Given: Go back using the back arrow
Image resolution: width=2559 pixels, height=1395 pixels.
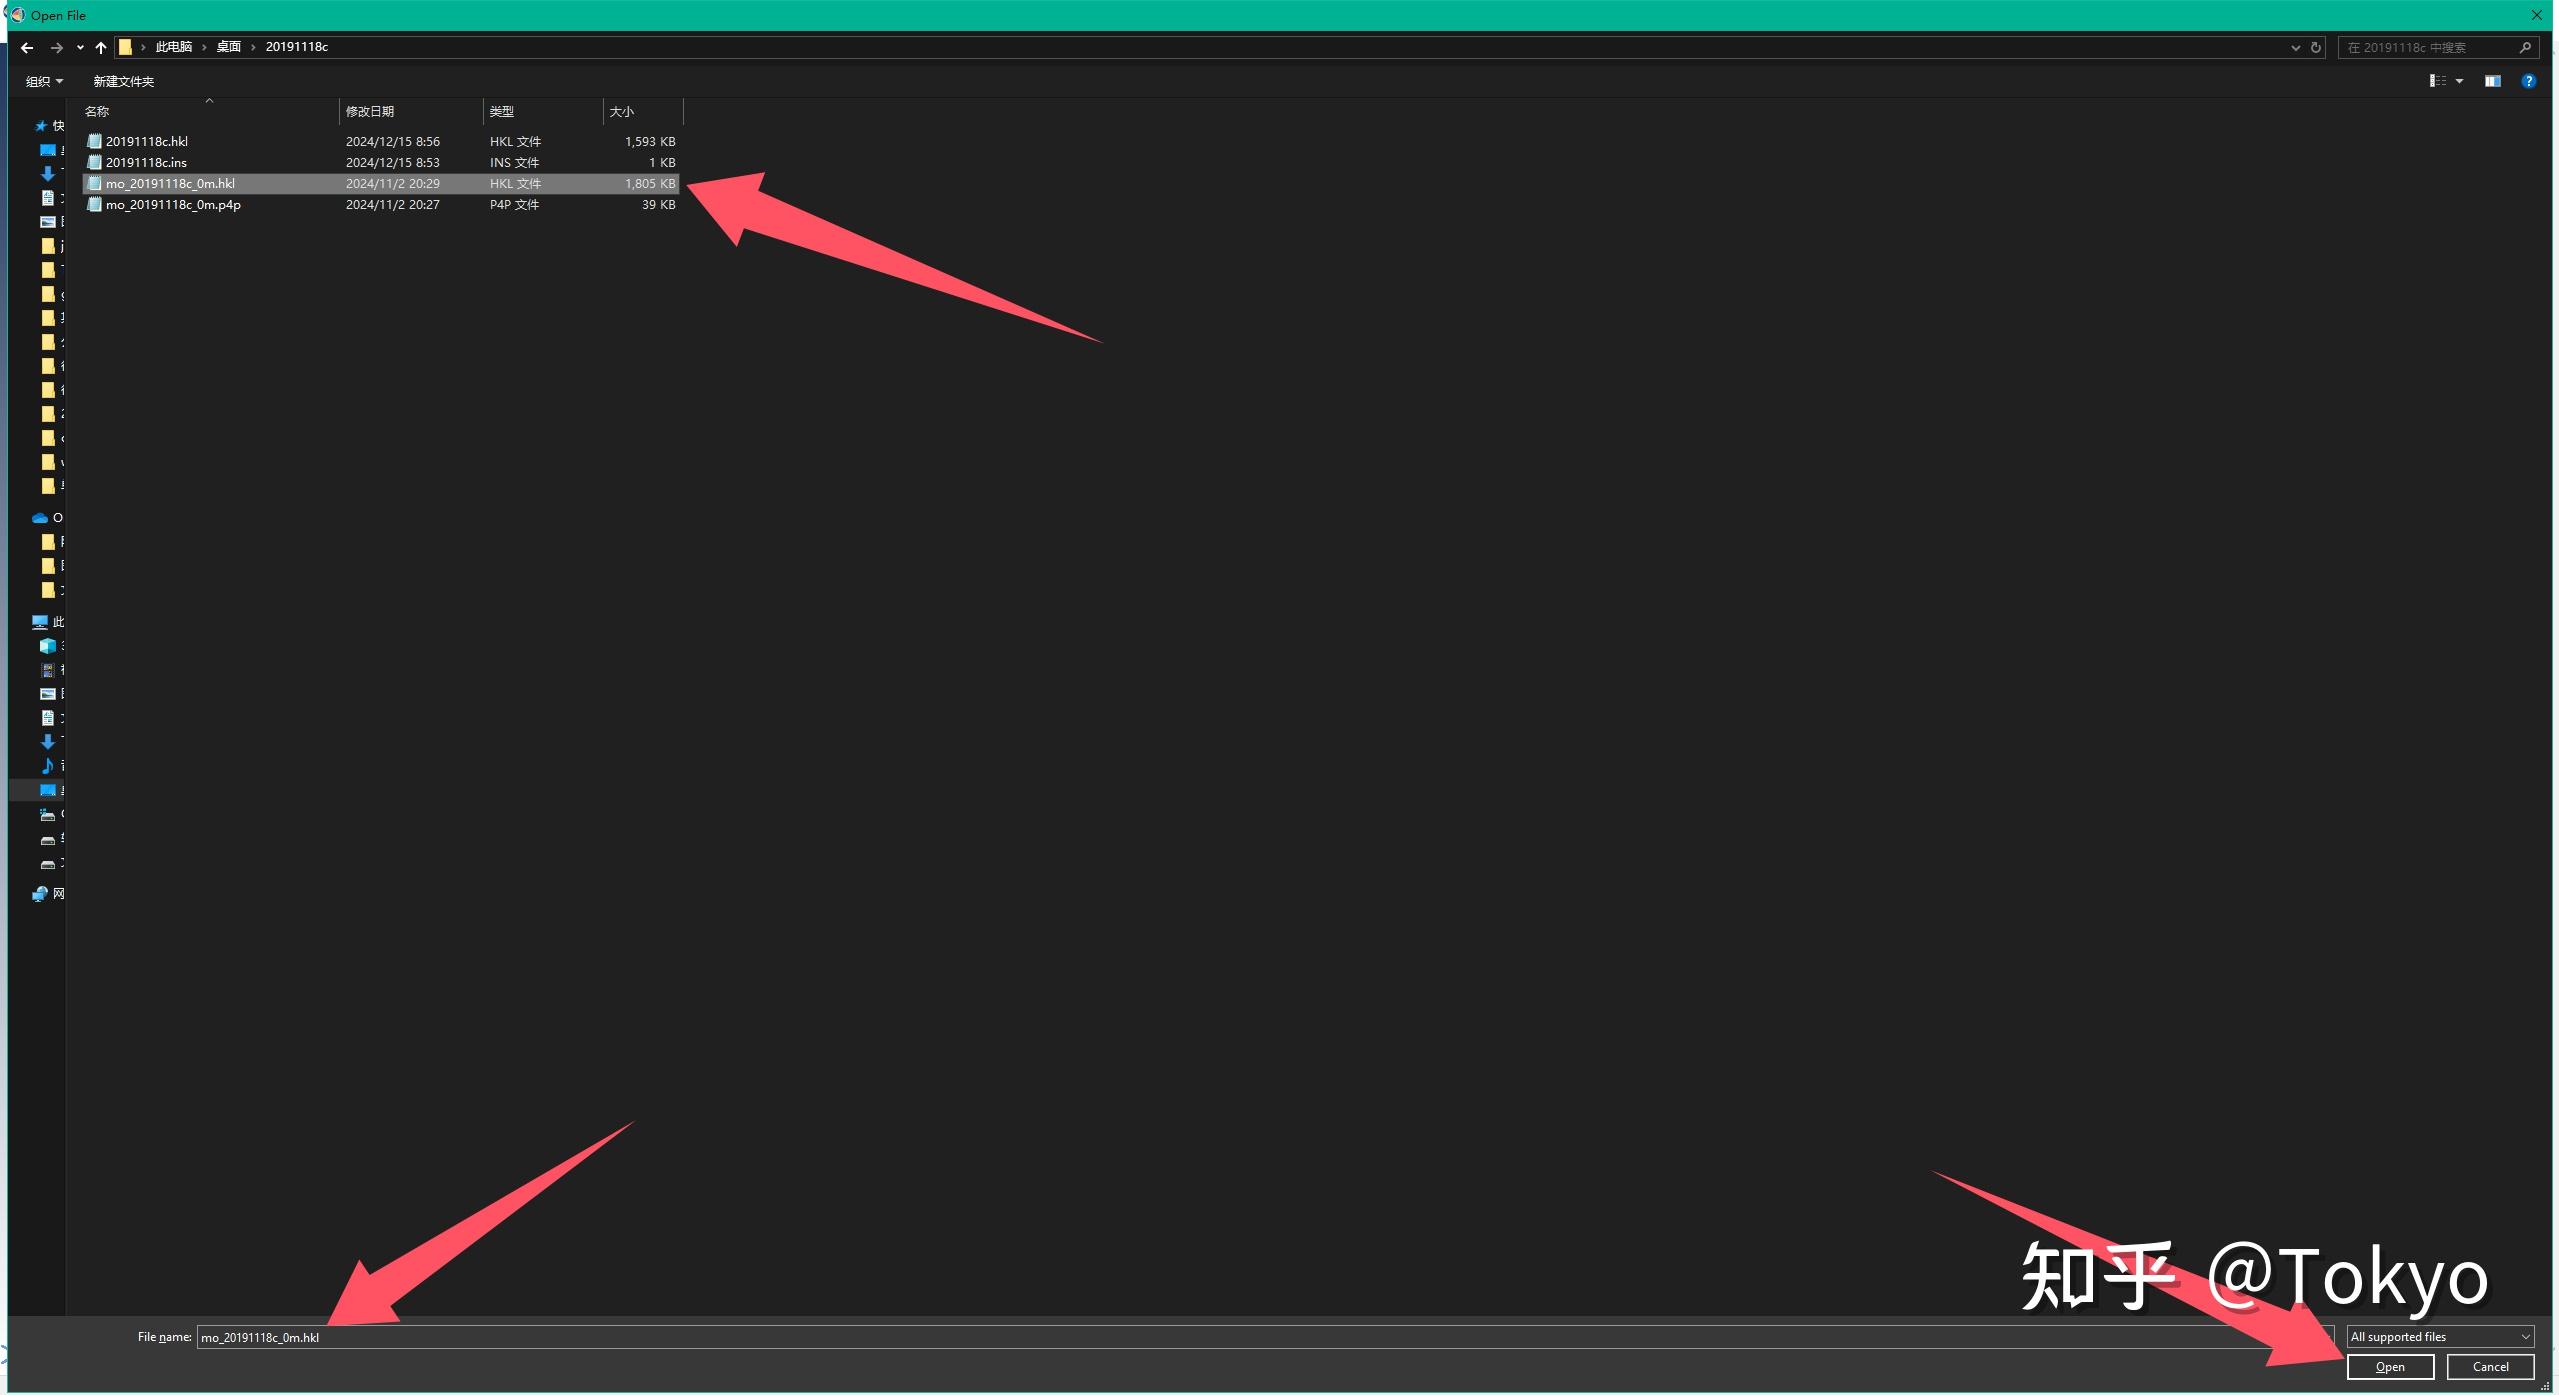Looking at the screenshot, I should point(27,47).
